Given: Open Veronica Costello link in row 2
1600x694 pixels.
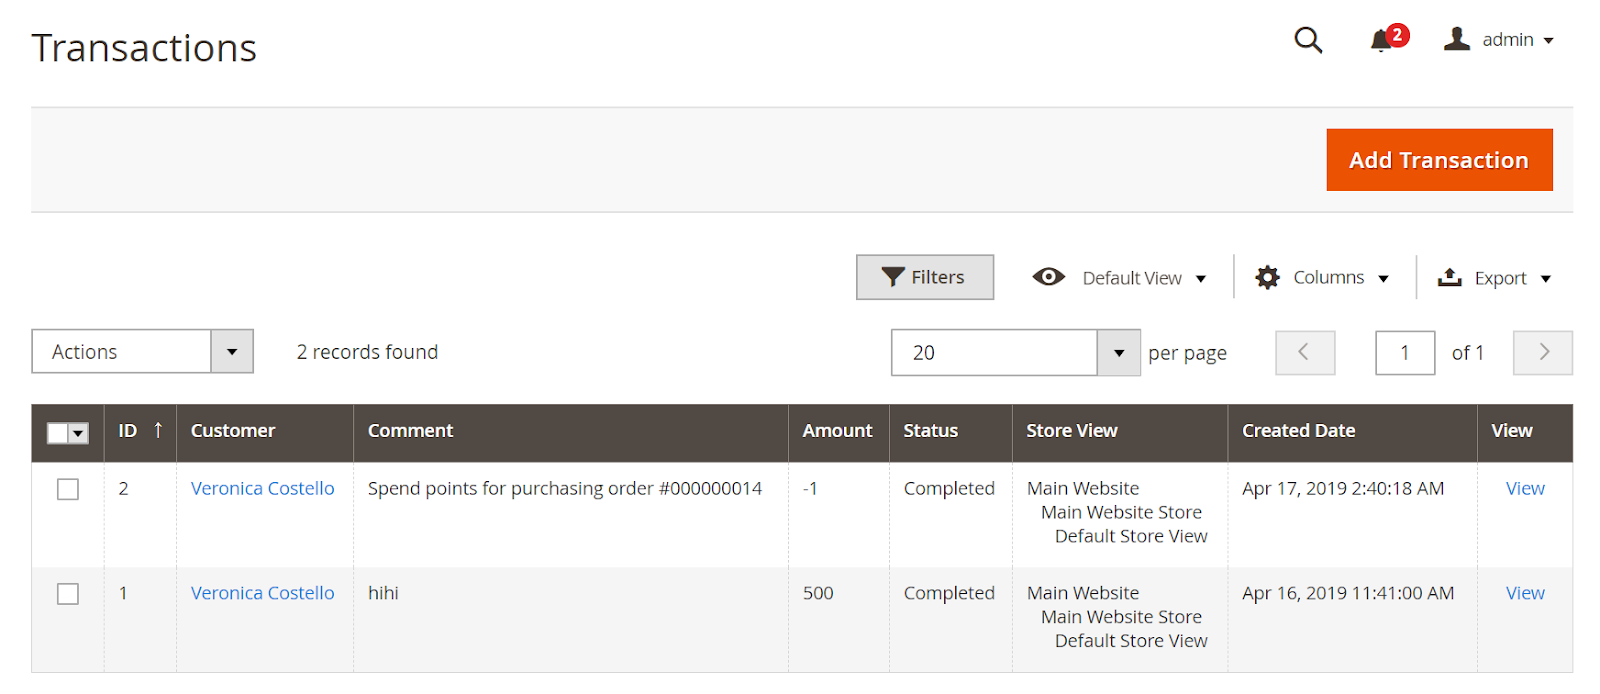Looking at the screenshot, I should click(262, 593).
